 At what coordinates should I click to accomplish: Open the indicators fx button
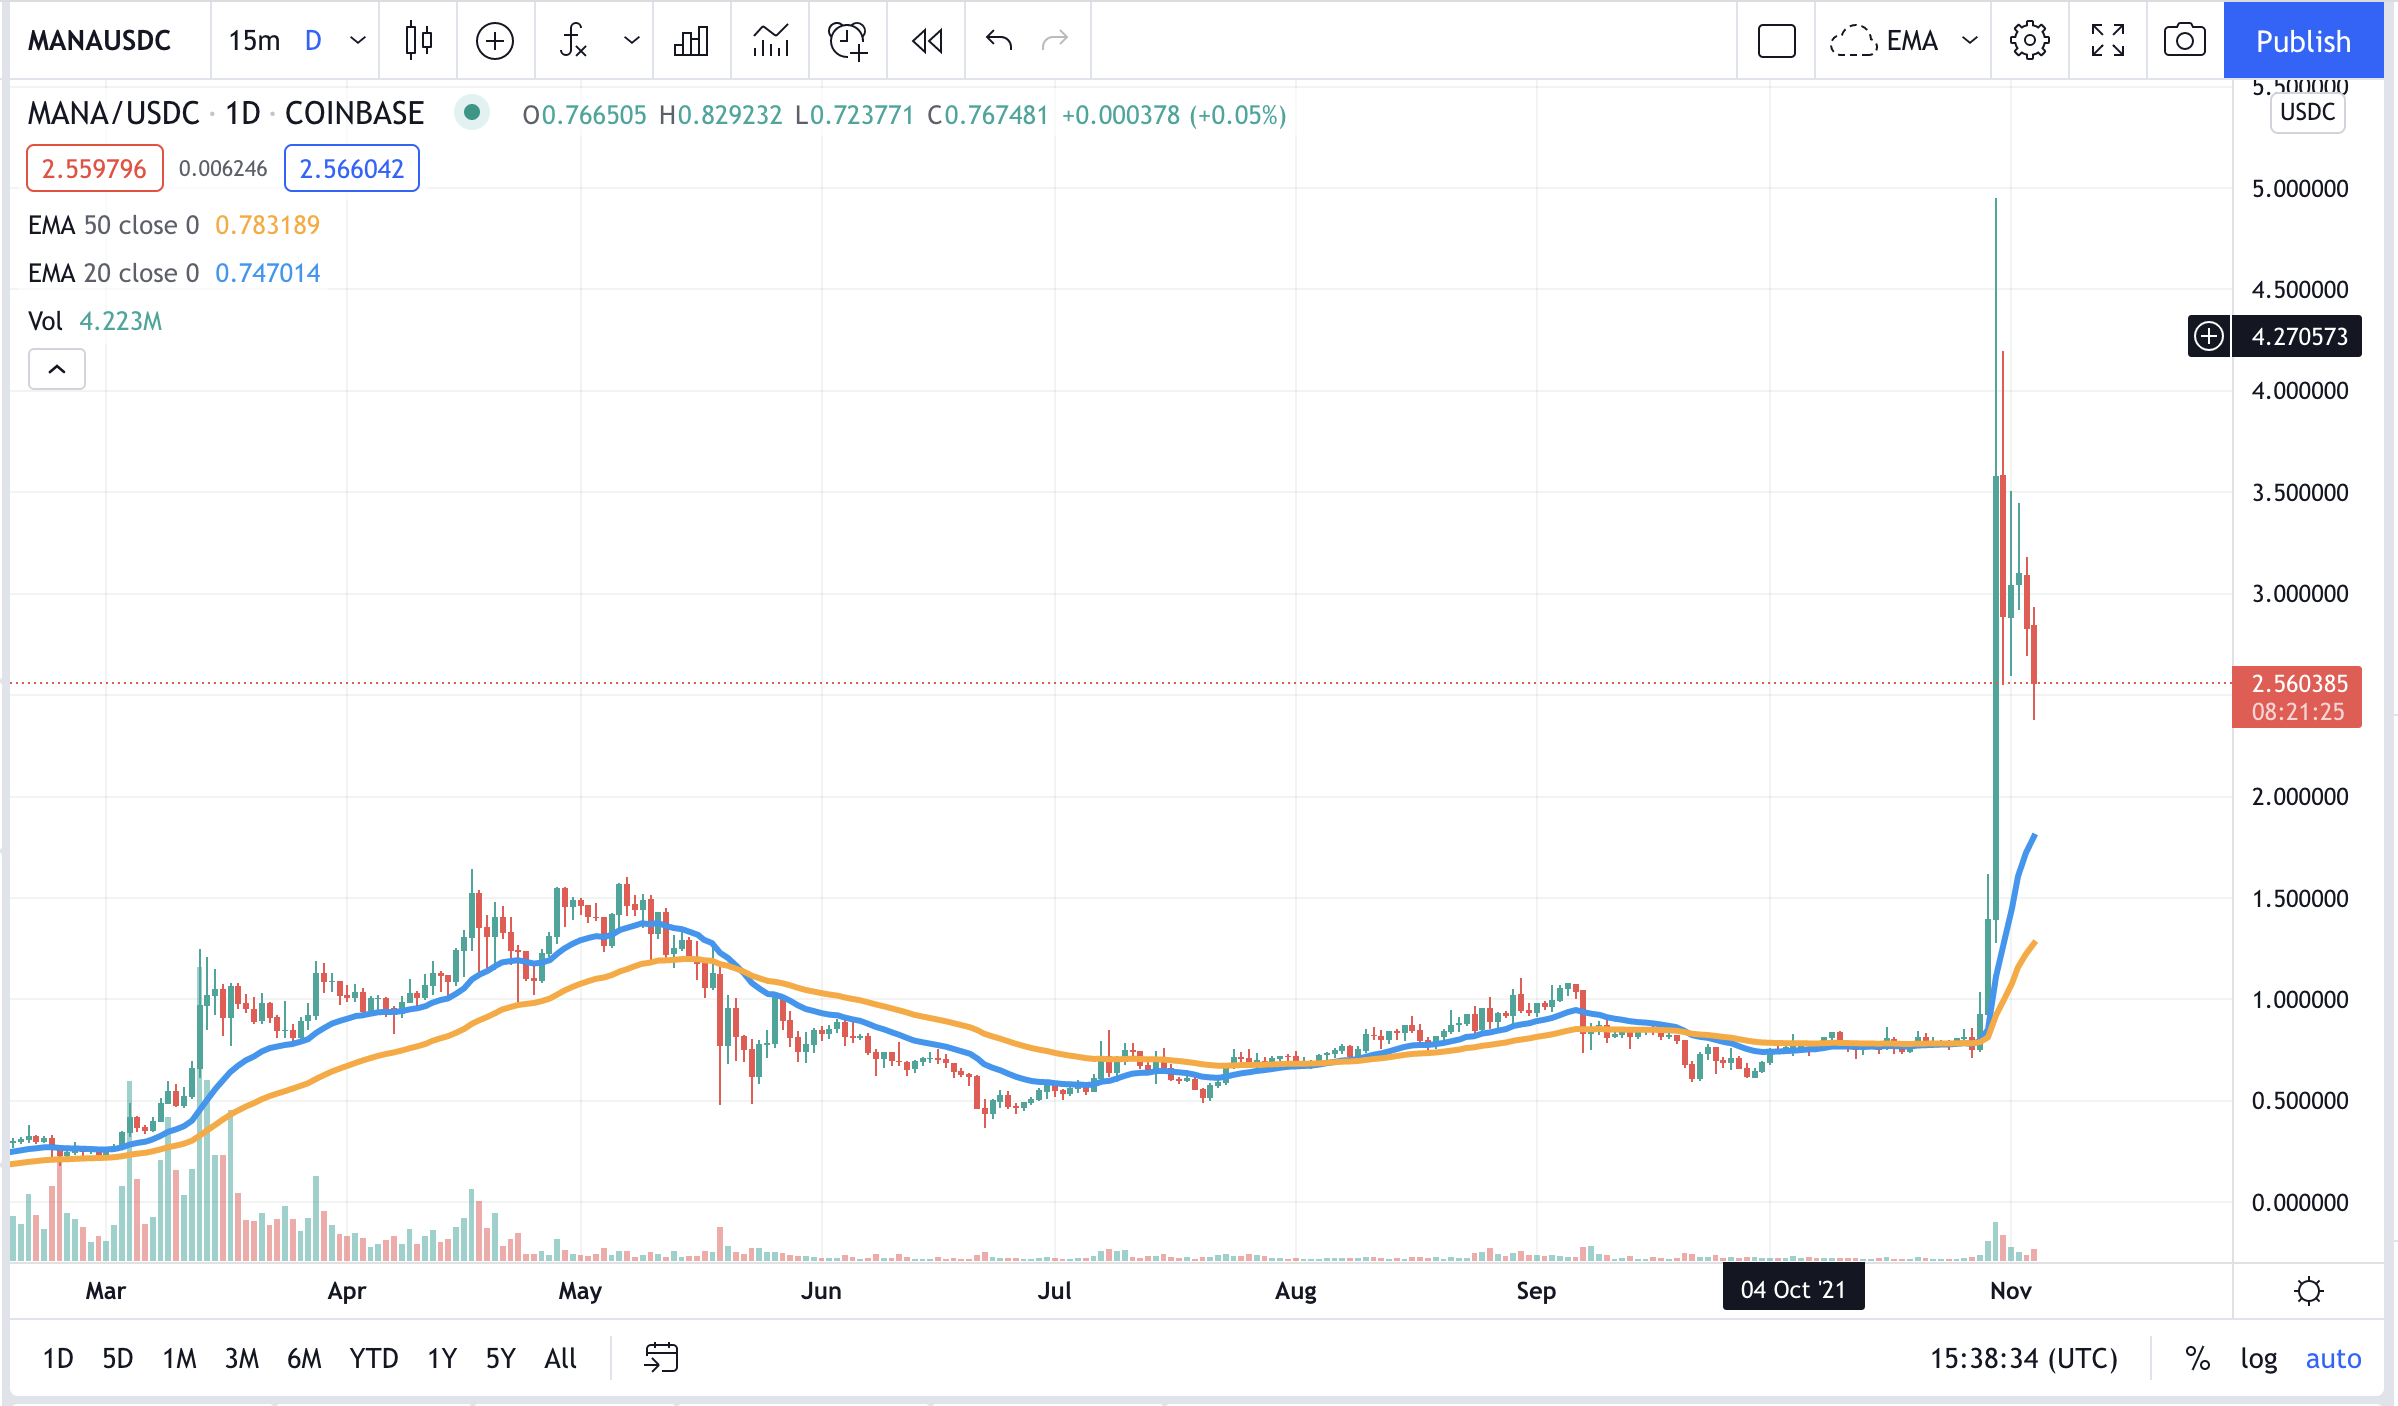pos(573,41)
